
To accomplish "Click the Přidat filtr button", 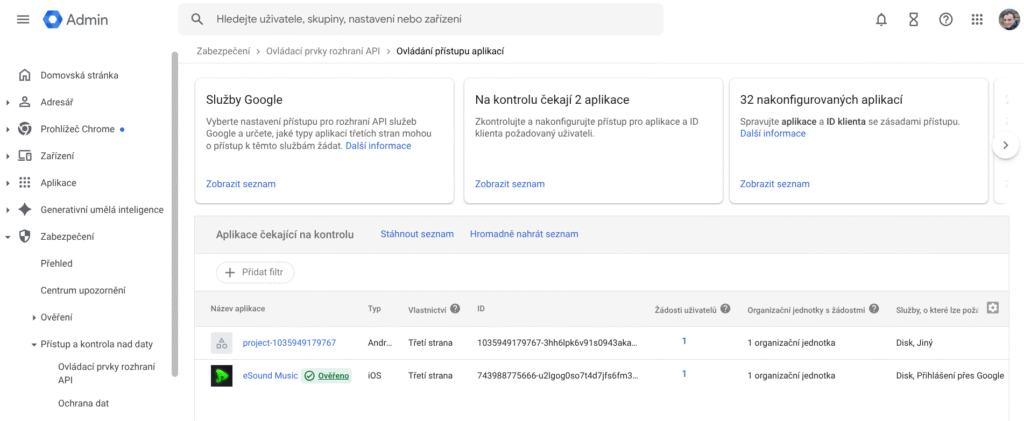I will [255, 271].
